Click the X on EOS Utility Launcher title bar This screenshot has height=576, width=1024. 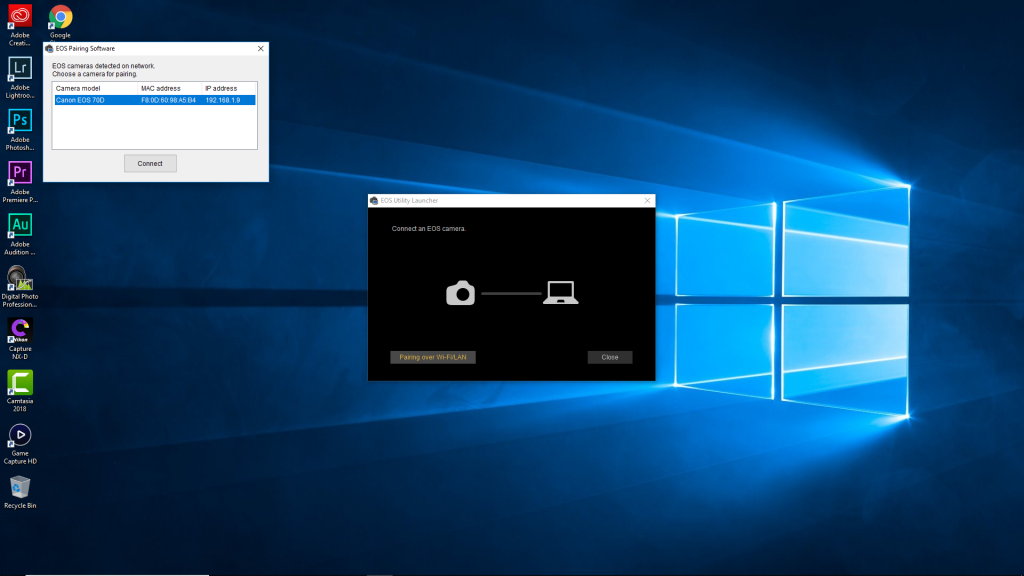[x=647, y=200]
